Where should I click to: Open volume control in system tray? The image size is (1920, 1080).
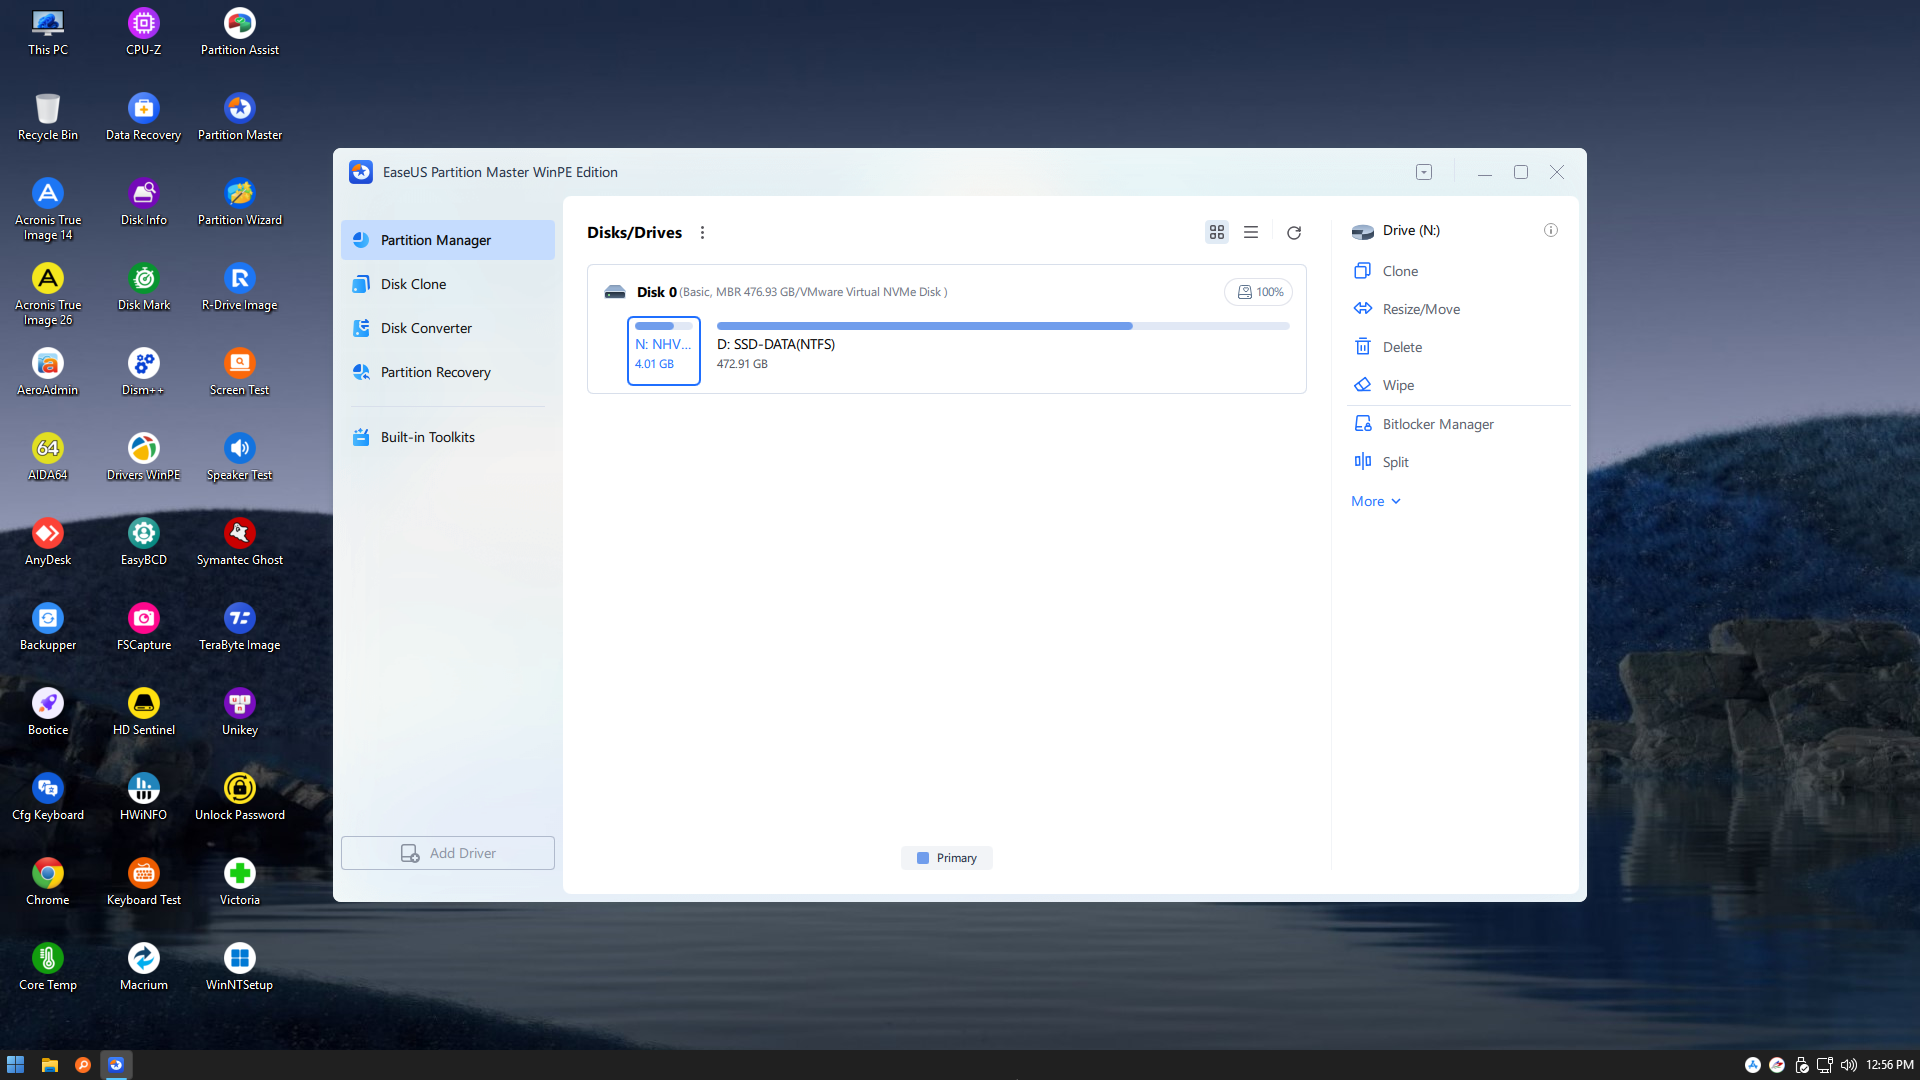point(1849,1065)
